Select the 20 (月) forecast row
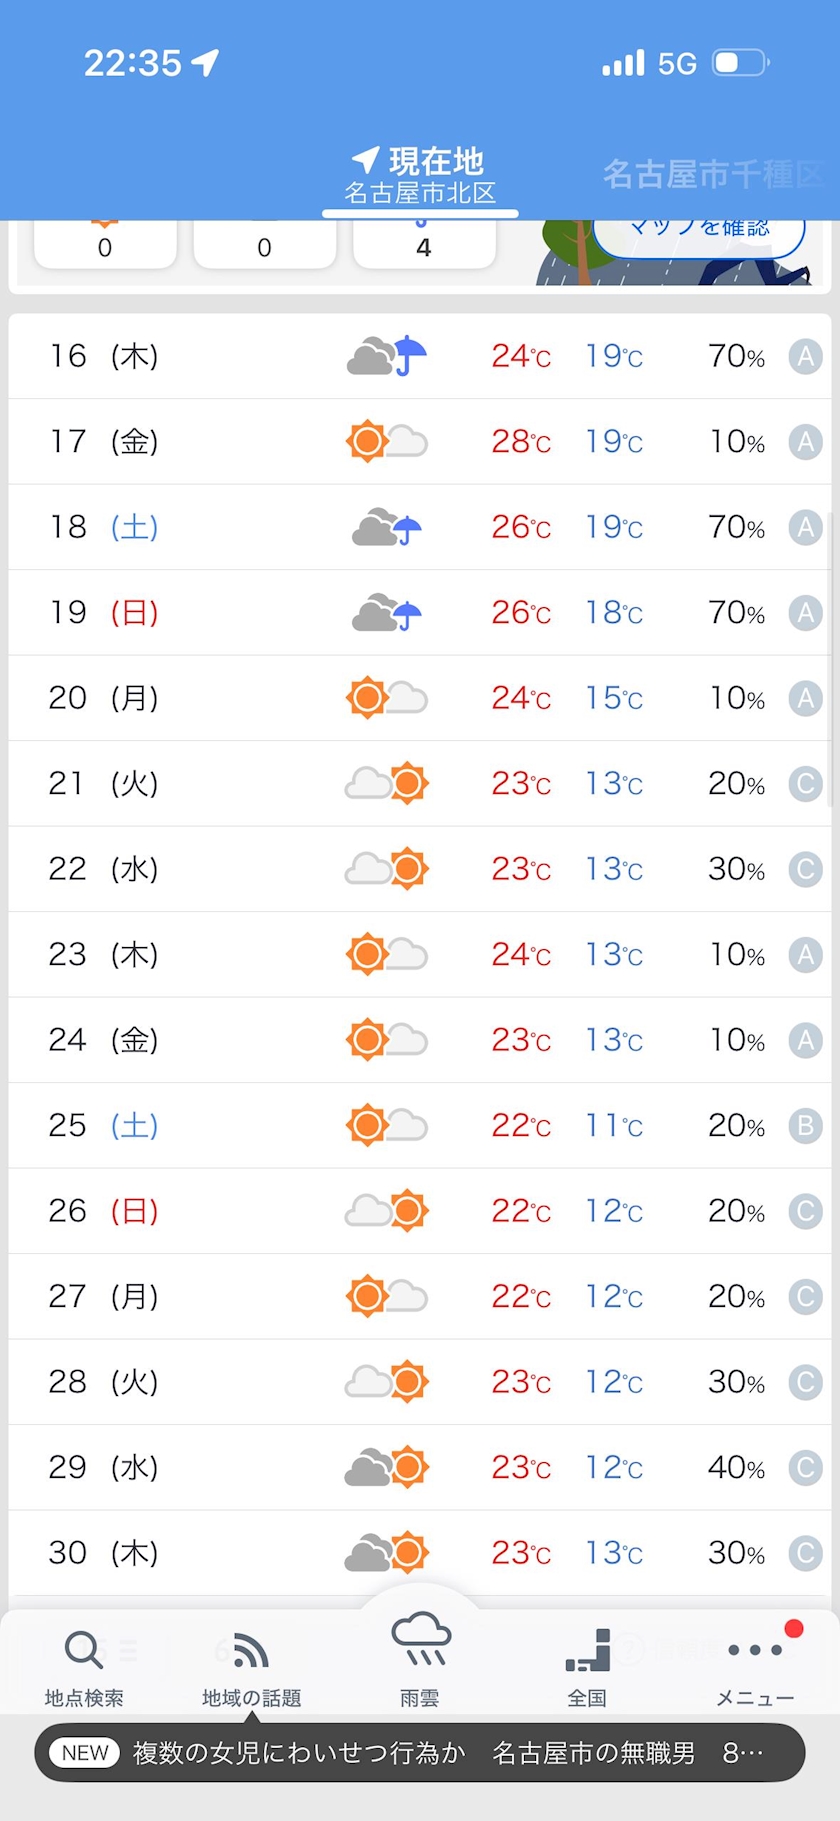This screenshot has height=1821, width=840. 420,698
